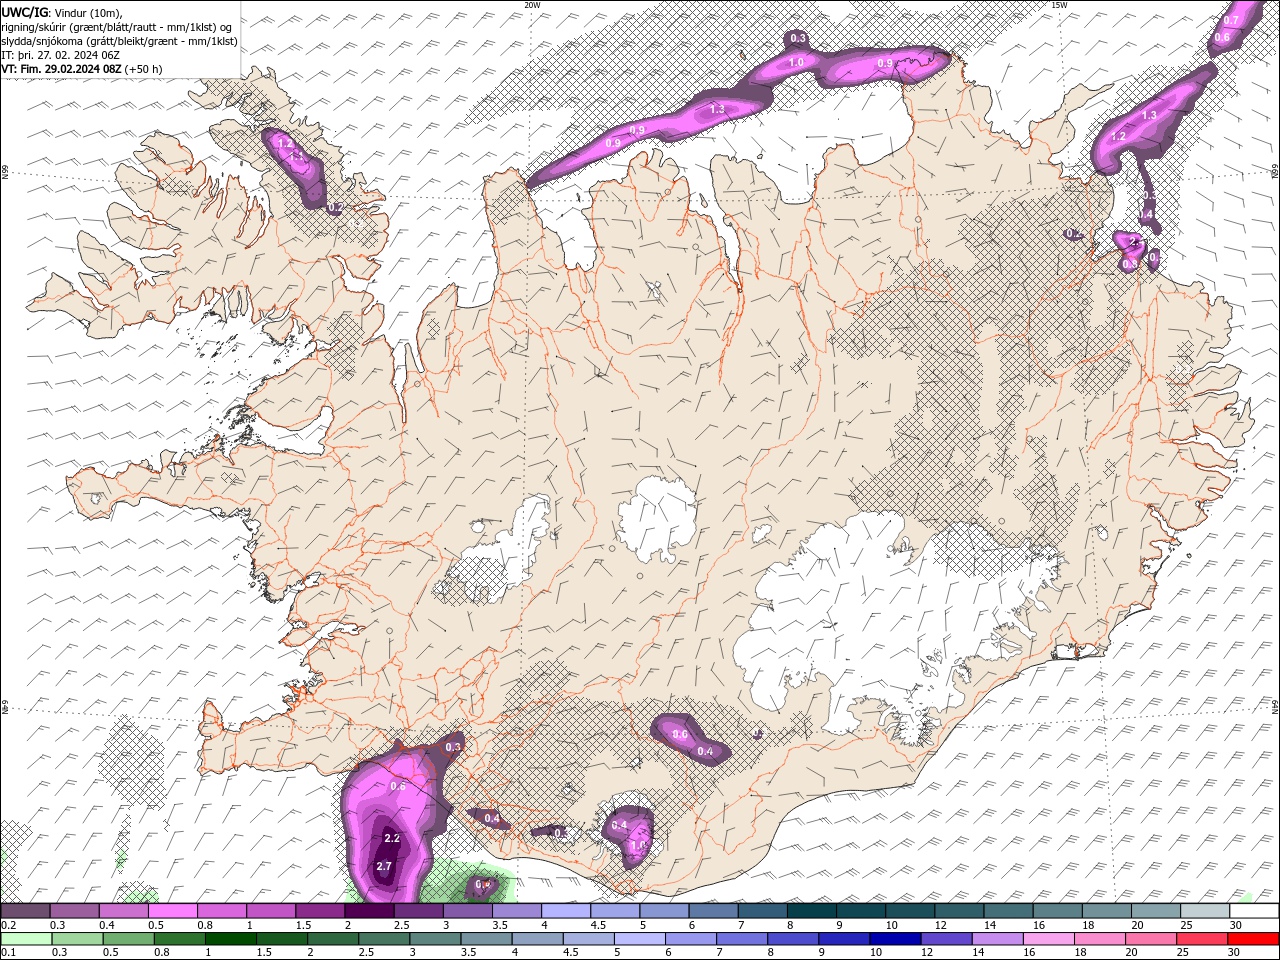Select the periwinkle 6 swatch in bottom legend row
The image size is (1280, 960).
(x=691, y=939)
